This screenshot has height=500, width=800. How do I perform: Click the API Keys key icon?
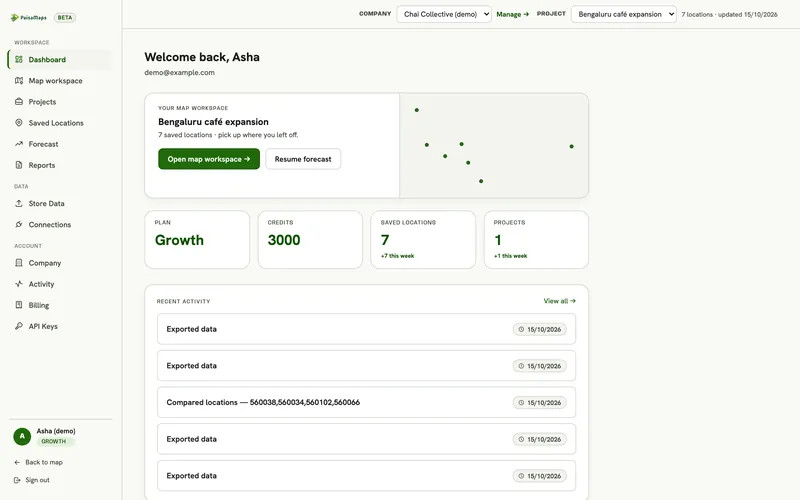pyautogui.click(x=19, y=326)
